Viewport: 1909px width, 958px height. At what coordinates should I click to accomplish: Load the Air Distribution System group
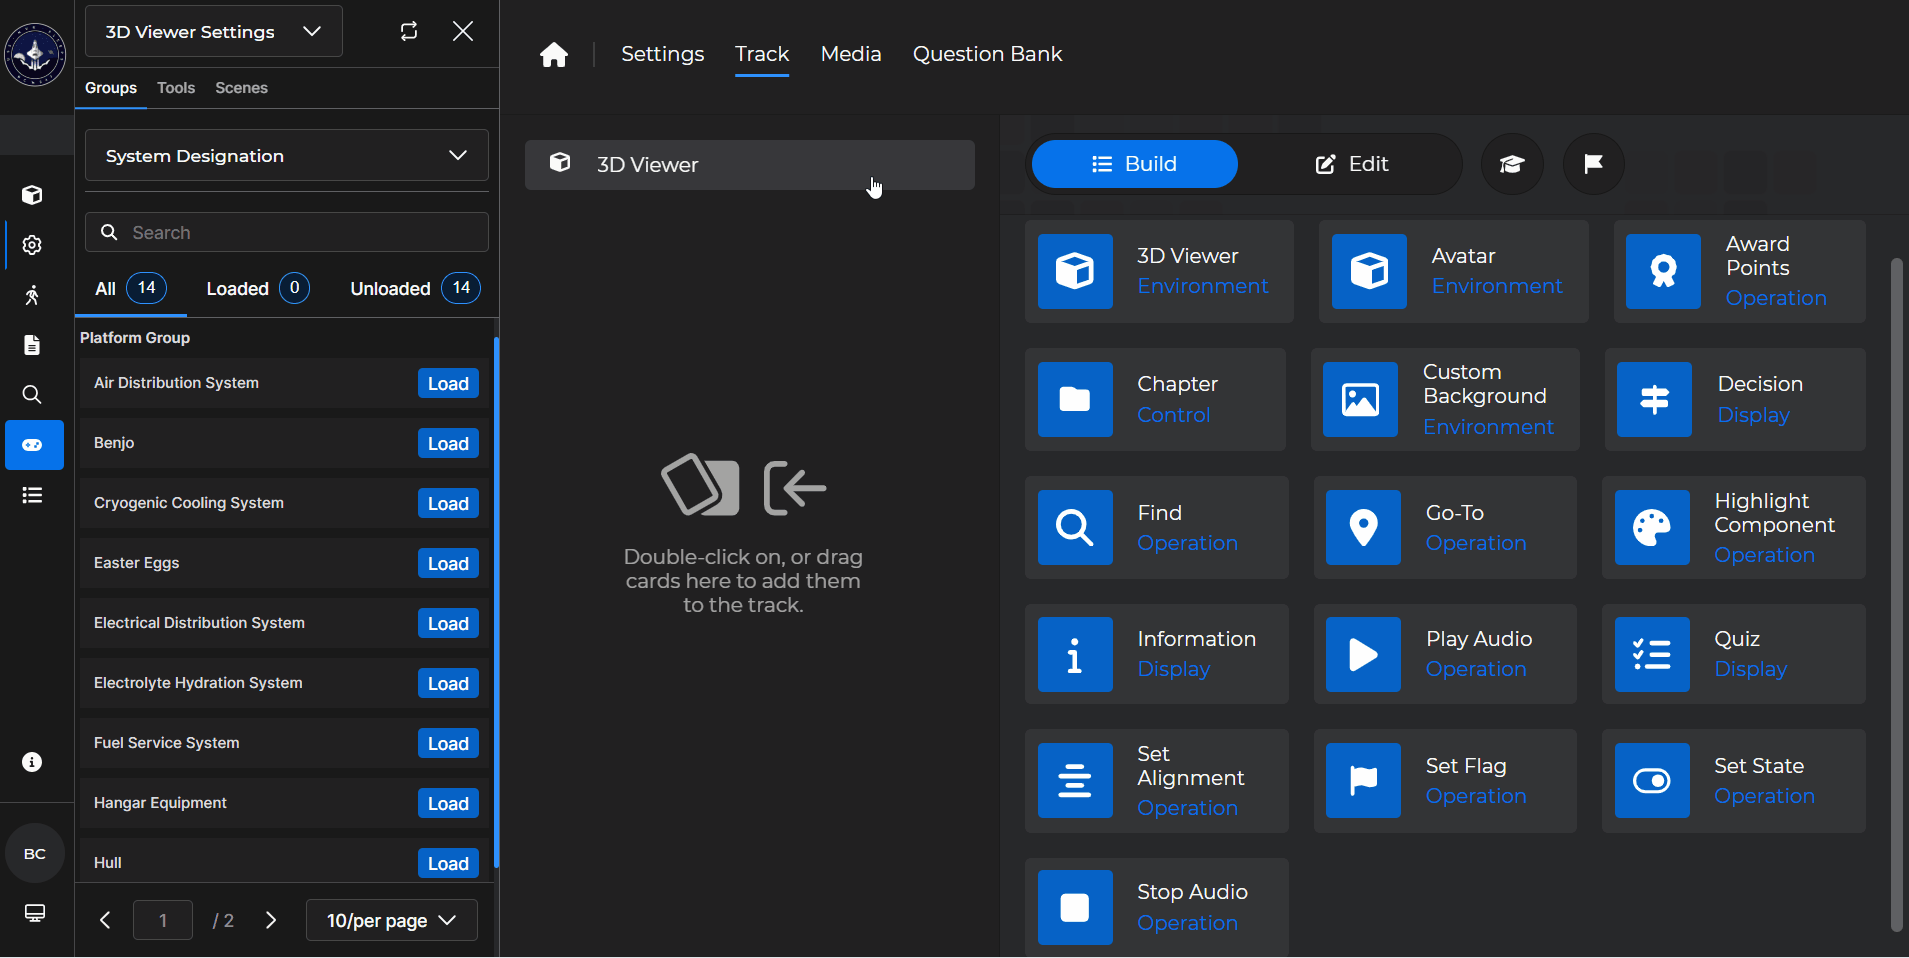coord(448,384)
